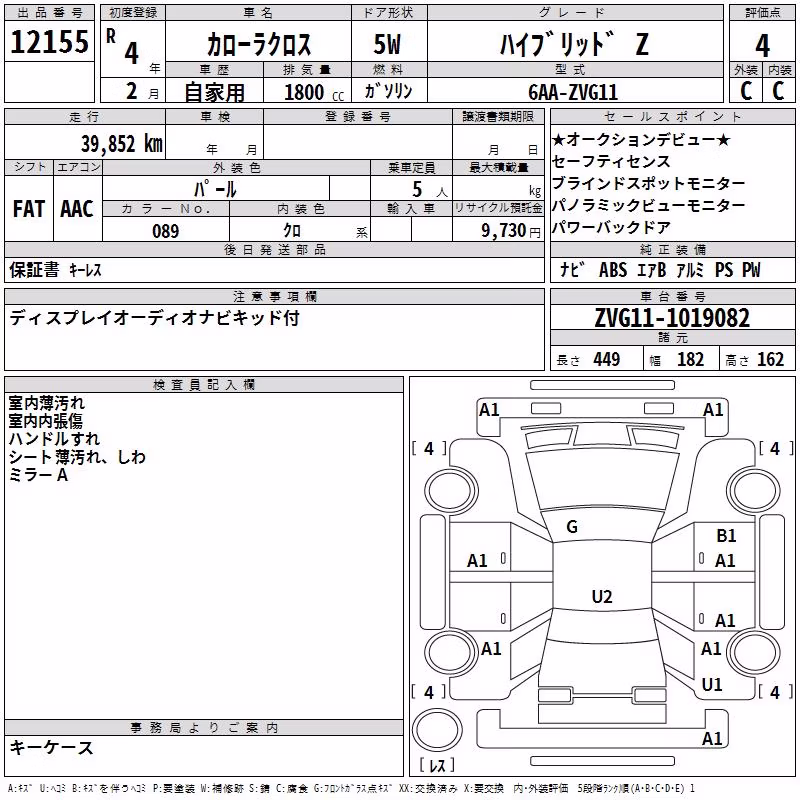Select inspector note 室内内張傷

pyautogui.click(x=45, y=421)
